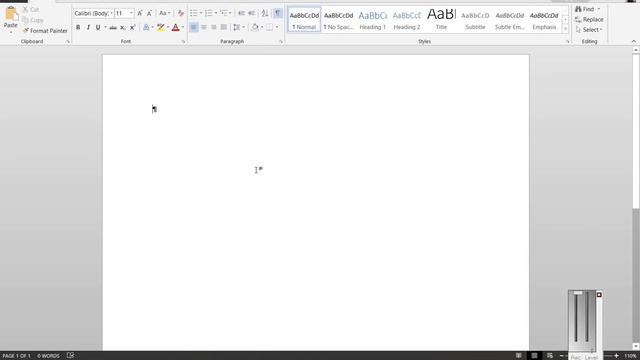The height and width of the screenshot is (360, 640).
Task: Toggle subscript formatting
Action: [123, 27]
